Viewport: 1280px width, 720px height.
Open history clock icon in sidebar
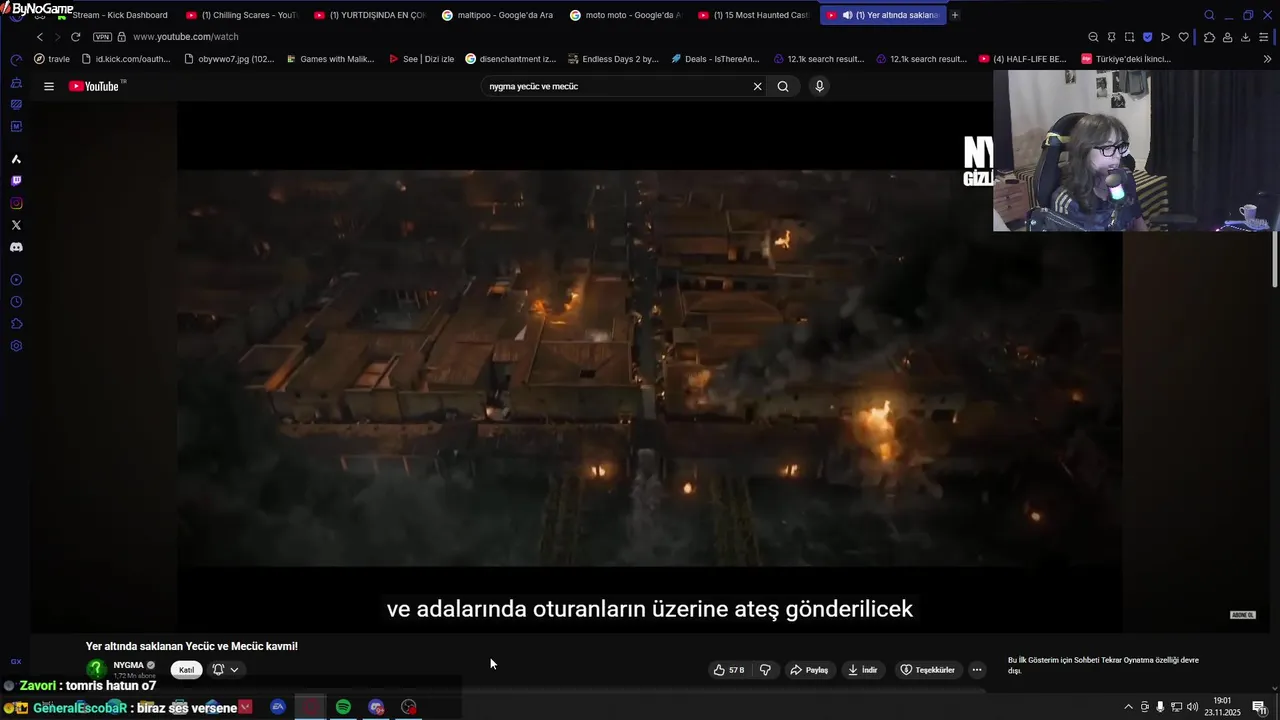pos(16,302)
